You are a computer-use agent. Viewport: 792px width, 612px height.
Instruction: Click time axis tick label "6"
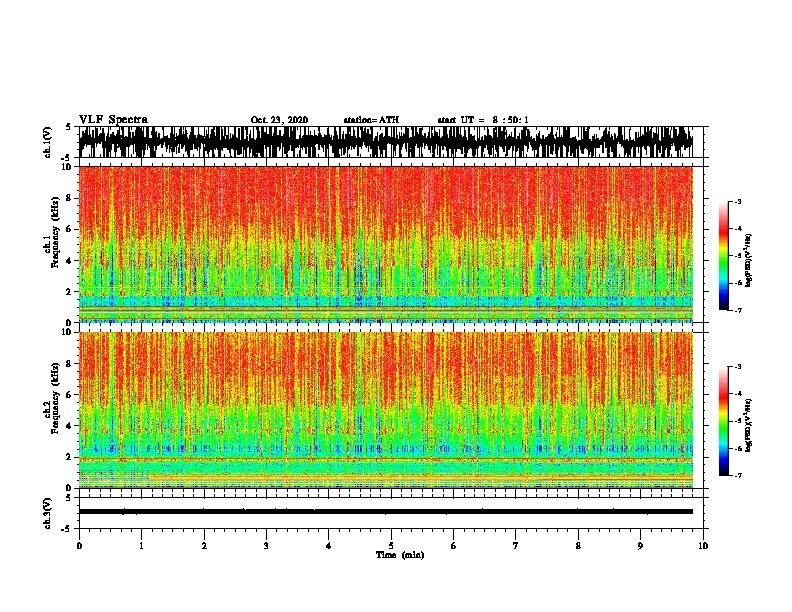pos(454,545)
